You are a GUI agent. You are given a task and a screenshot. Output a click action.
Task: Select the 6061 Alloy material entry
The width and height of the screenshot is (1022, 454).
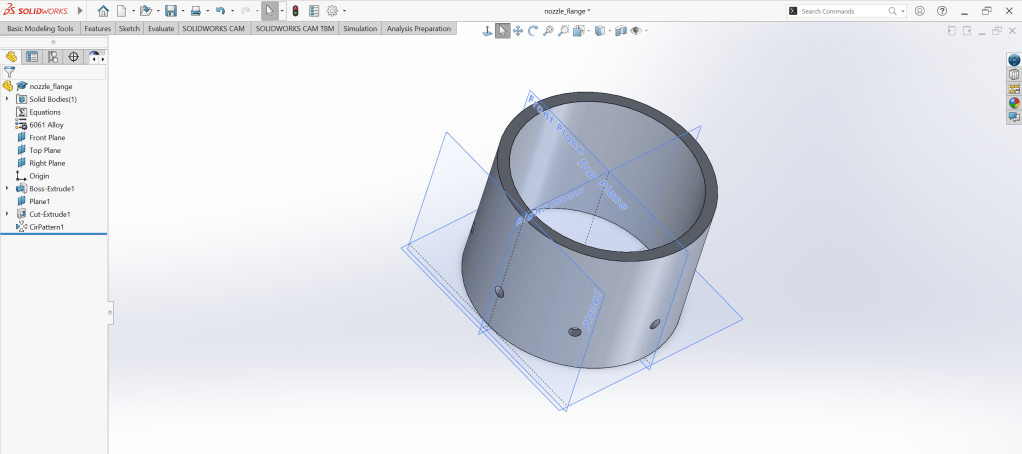click(46, 125)
